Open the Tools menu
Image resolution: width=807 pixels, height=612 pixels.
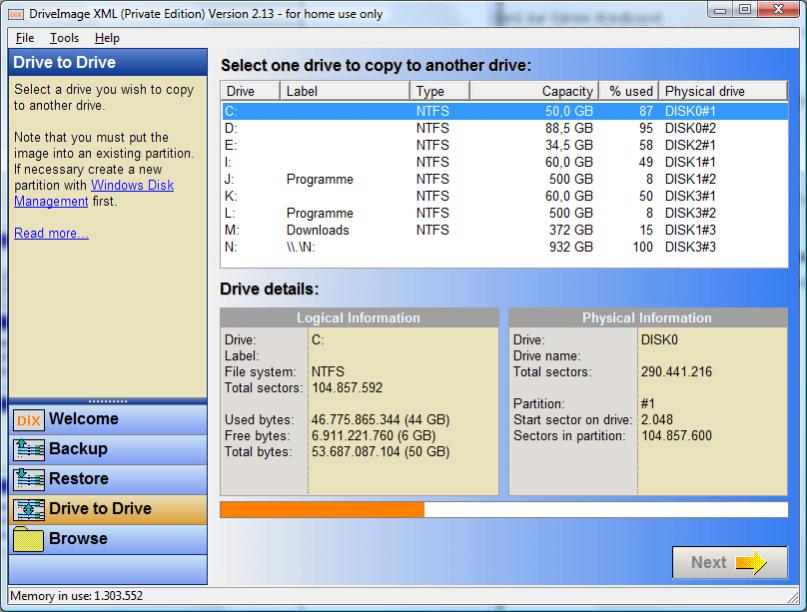pyautogui.click(x=64, y=38)
